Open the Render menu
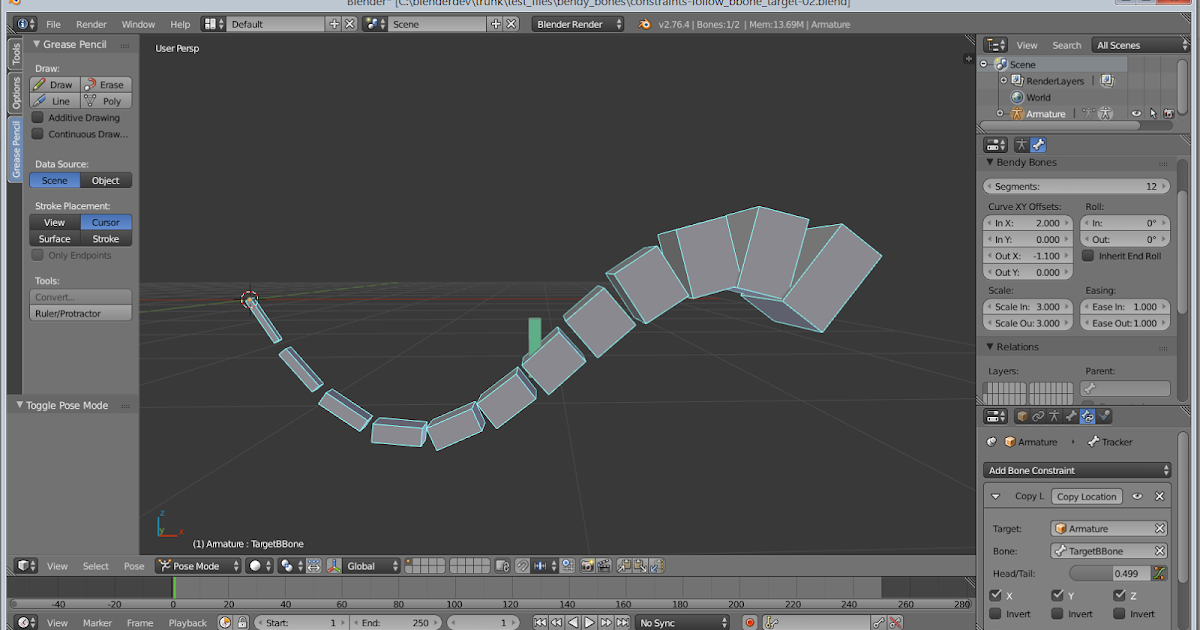Image resolution: width=1200 pixels, height=630 pixels. tap(91, 24)
